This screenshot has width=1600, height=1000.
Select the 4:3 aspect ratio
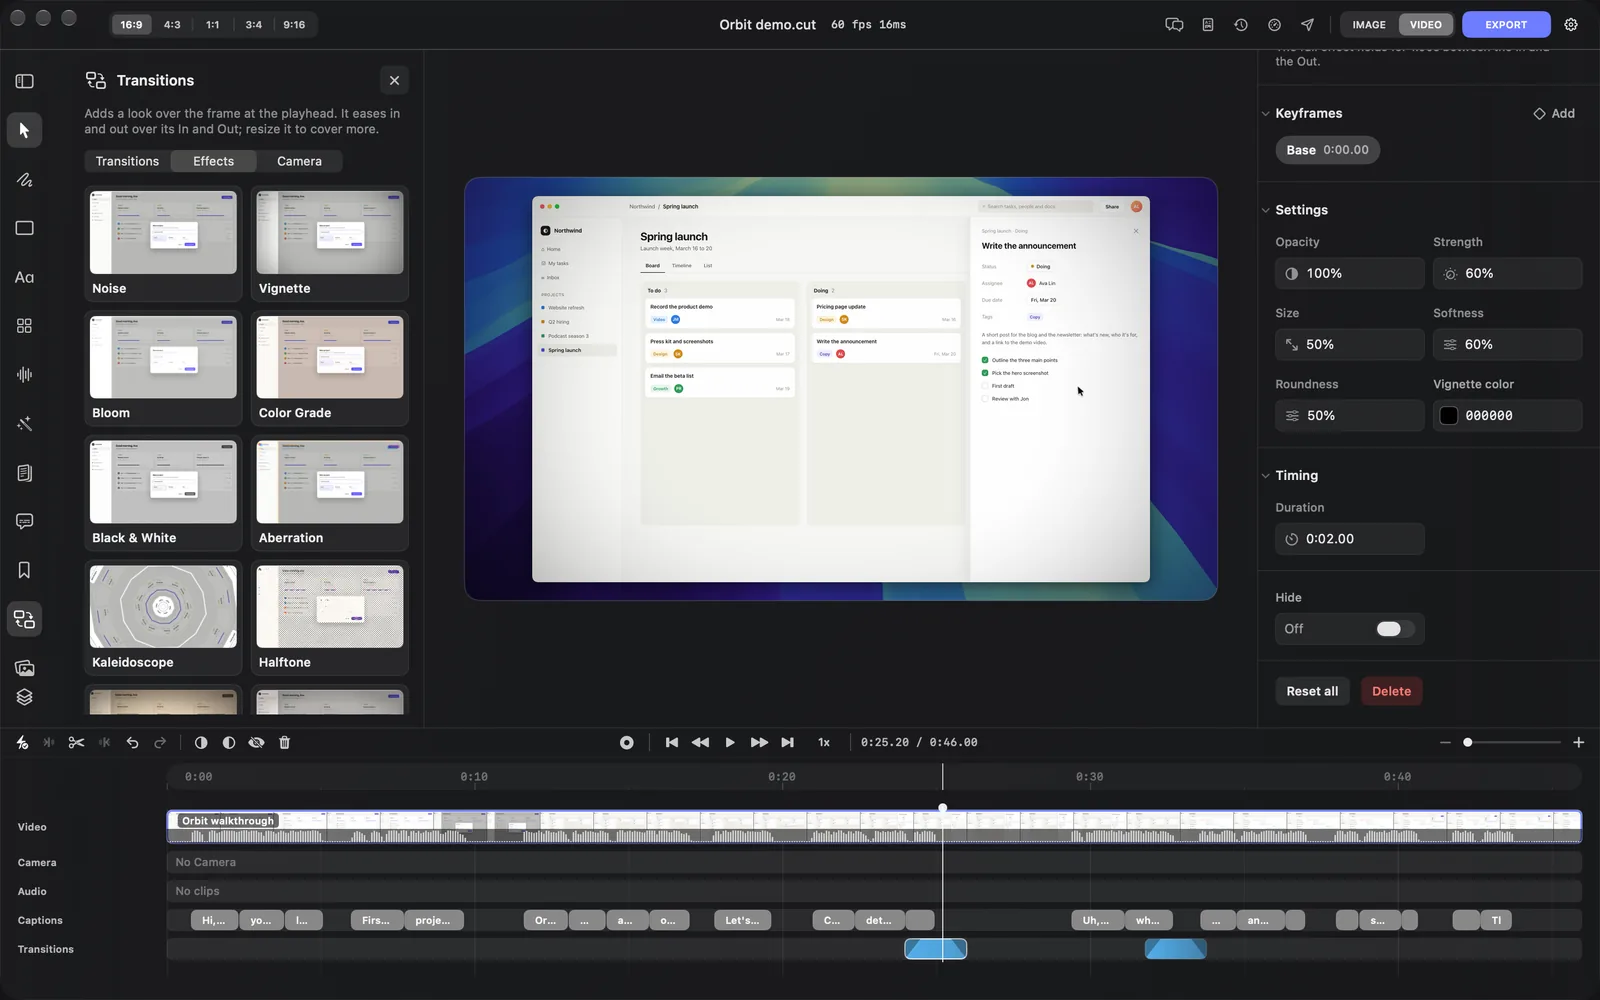(x=172, y=24)
